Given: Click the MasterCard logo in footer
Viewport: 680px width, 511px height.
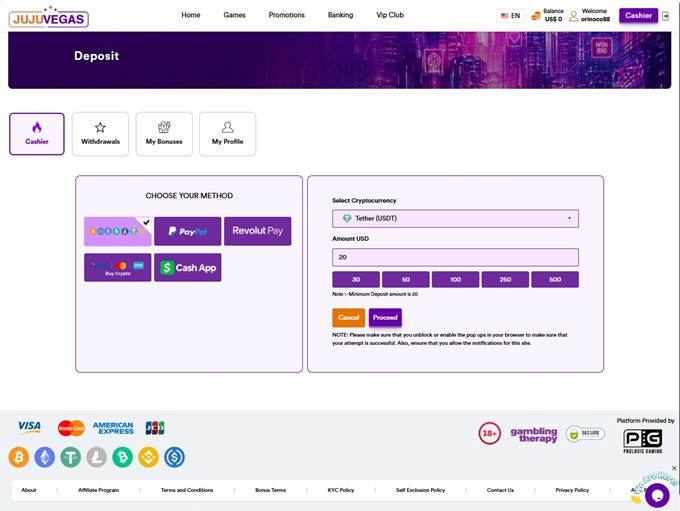Looking at the screenshot, I should point(71,428).
